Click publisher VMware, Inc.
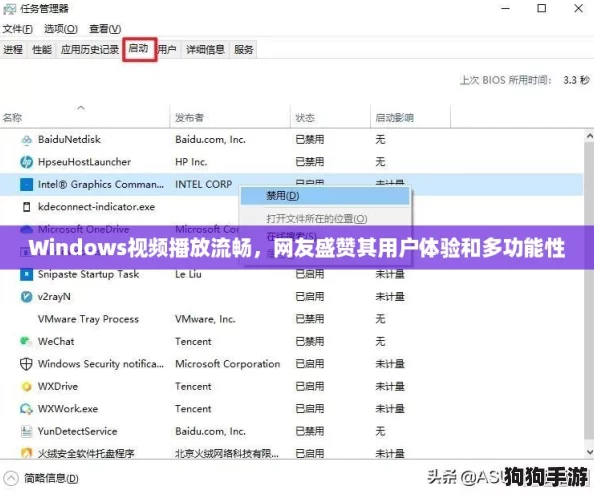 pyautogui.click(x=205, y=319)
